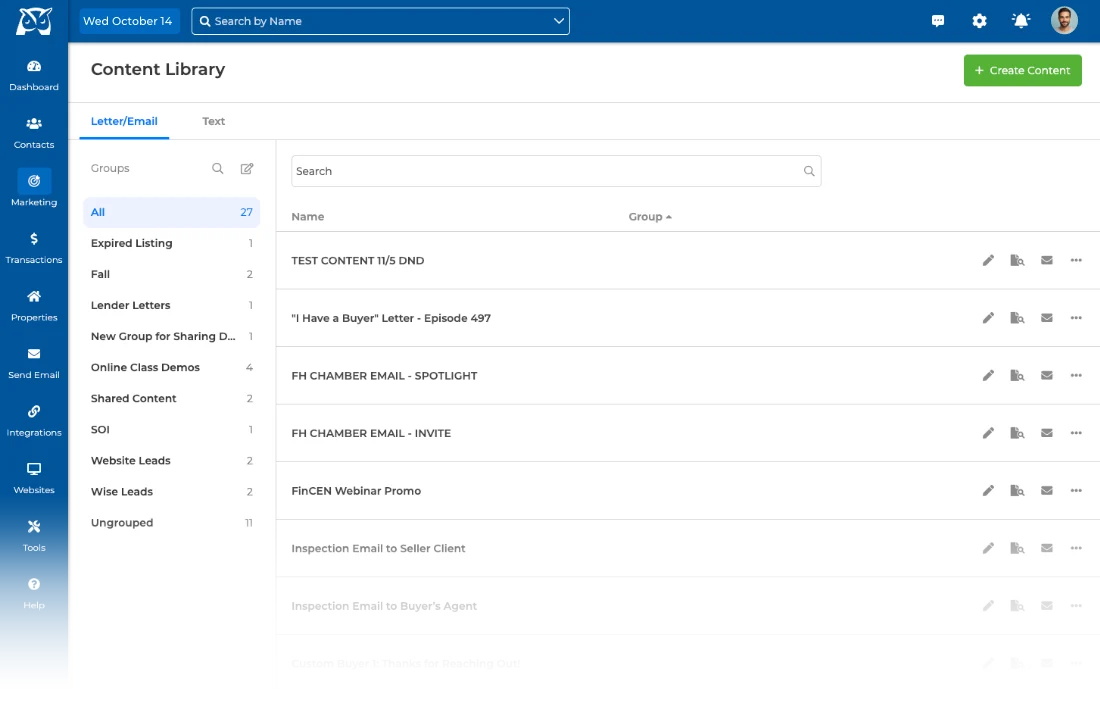Viewport: 1100px width, 702px height.
Task: Edit FH CHAMBER EMAIL - INVITE
Action: coord(988,433)
